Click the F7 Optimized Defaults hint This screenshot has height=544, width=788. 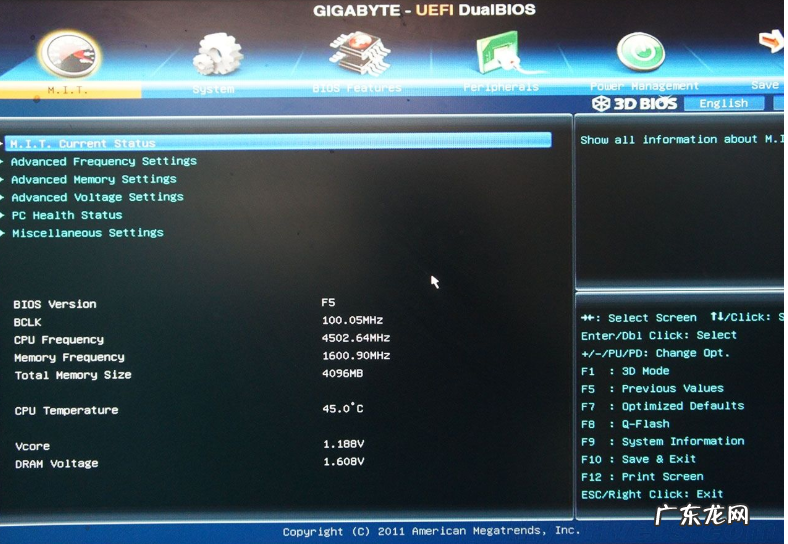click(662, 406)
